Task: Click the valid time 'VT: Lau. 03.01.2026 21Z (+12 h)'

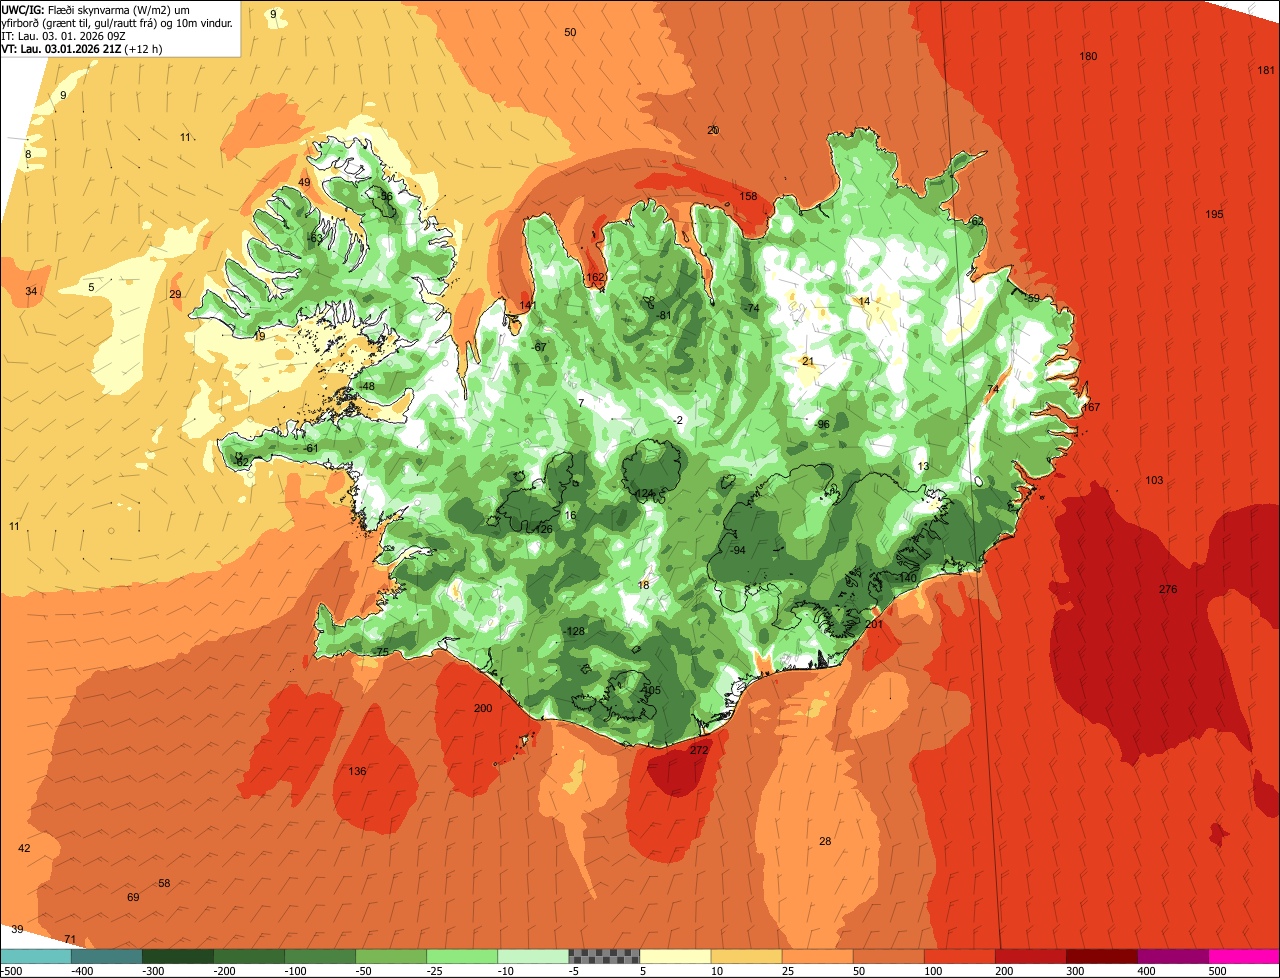Action: click(x=83, y=49)
